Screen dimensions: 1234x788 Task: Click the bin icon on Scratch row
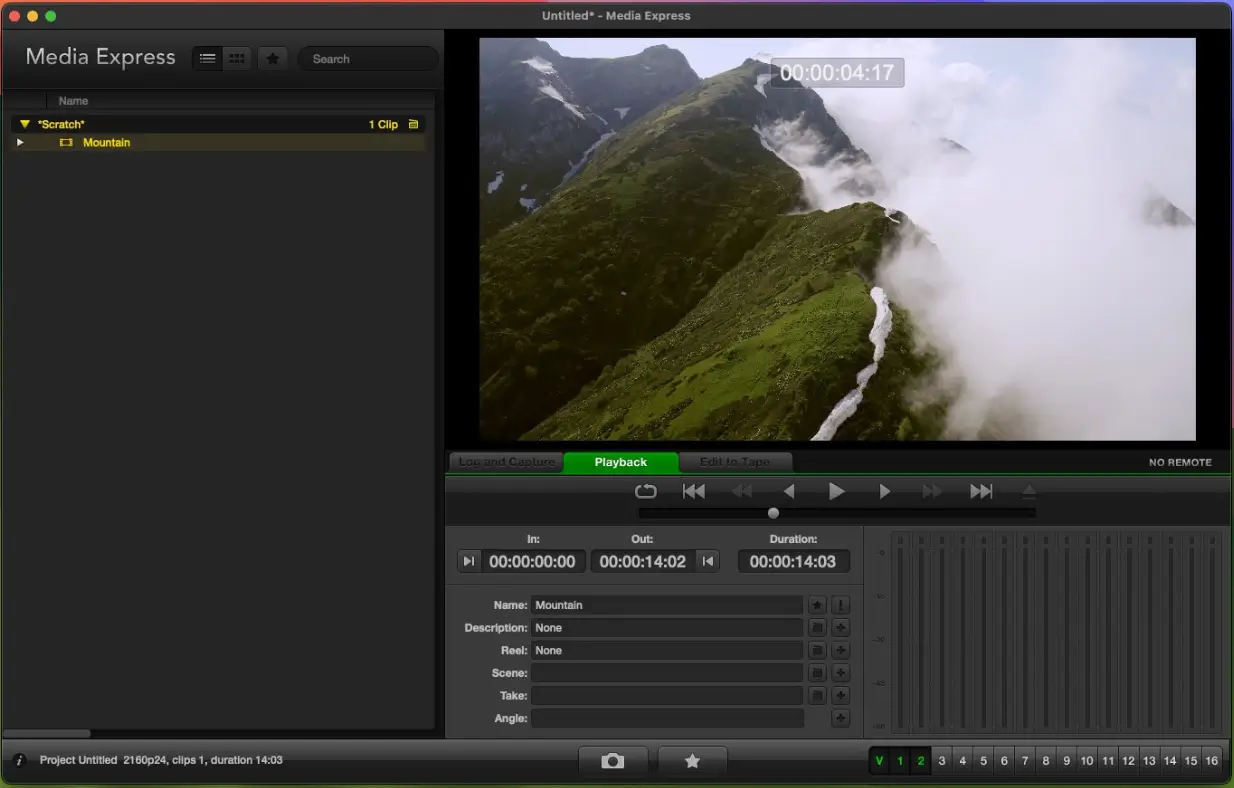[413, 124]
